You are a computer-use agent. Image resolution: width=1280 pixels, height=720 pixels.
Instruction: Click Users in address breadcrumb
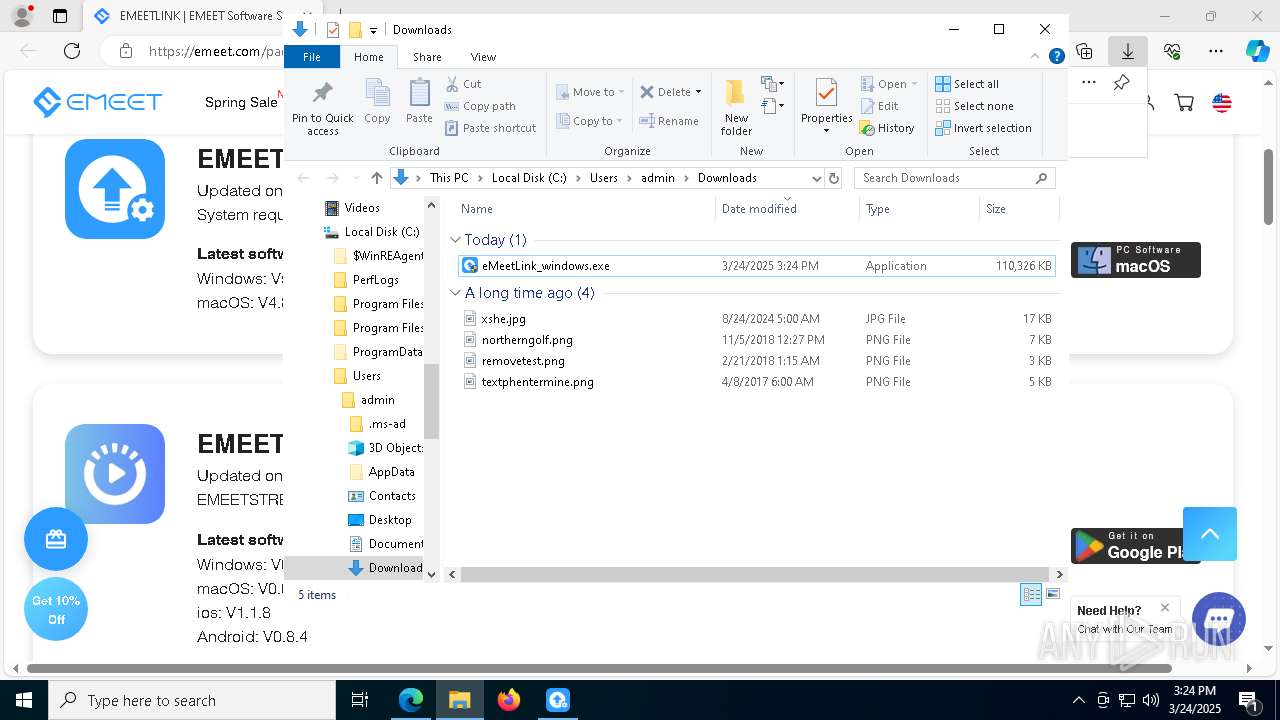coord(603,178)
